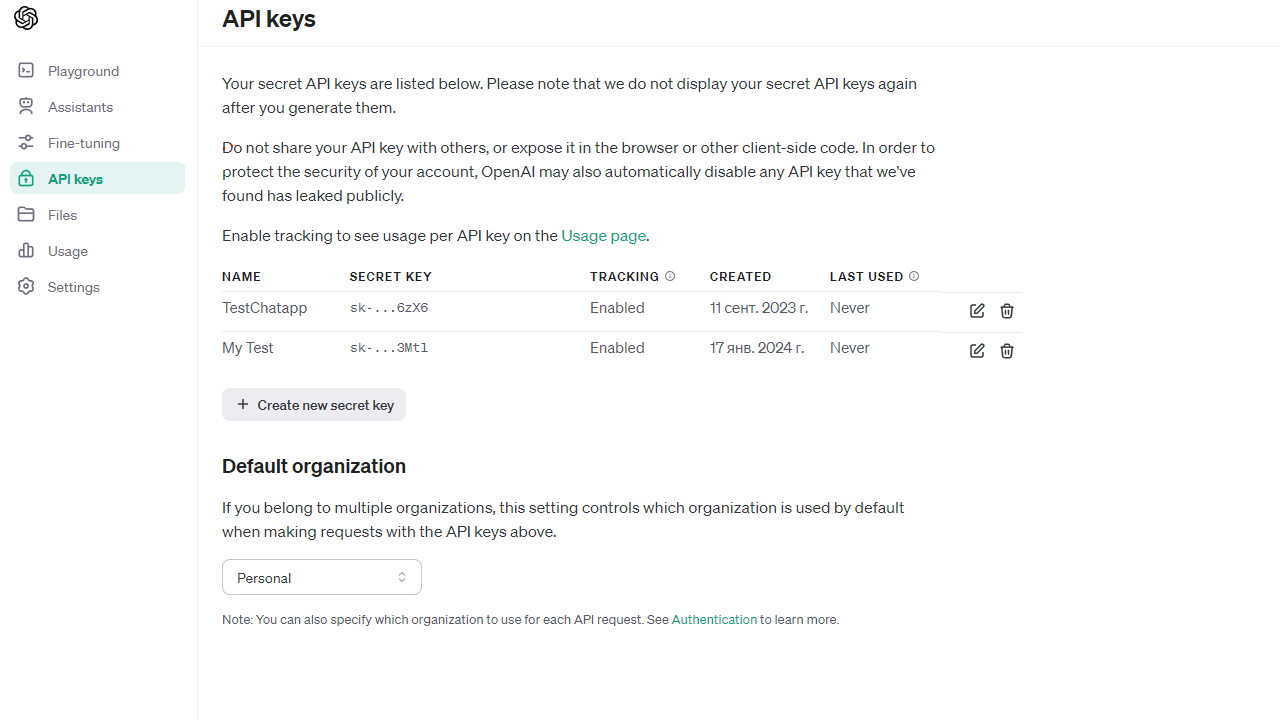Delete the My Test secret key

tap(1007, 351)
